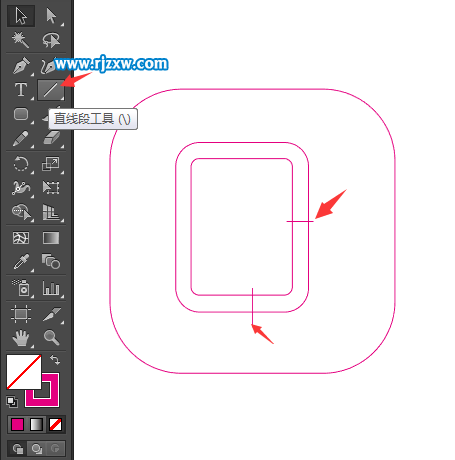Select the Pencil tool

tap(21, 138)
